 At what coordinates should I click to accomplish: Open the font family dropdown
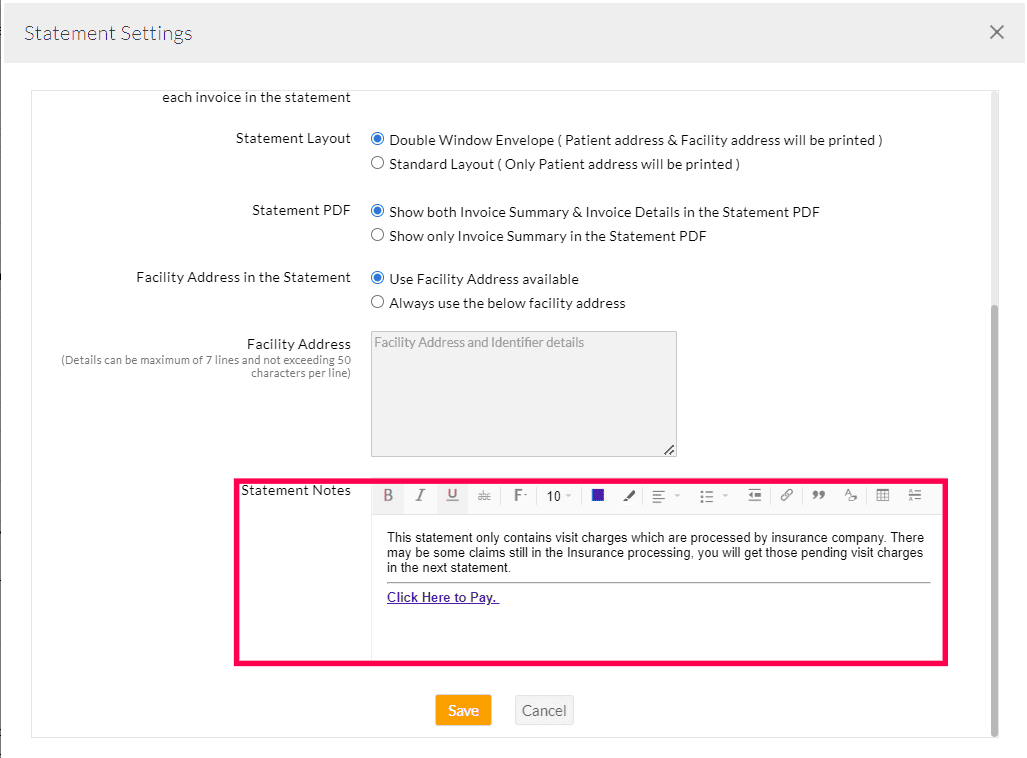520,496
